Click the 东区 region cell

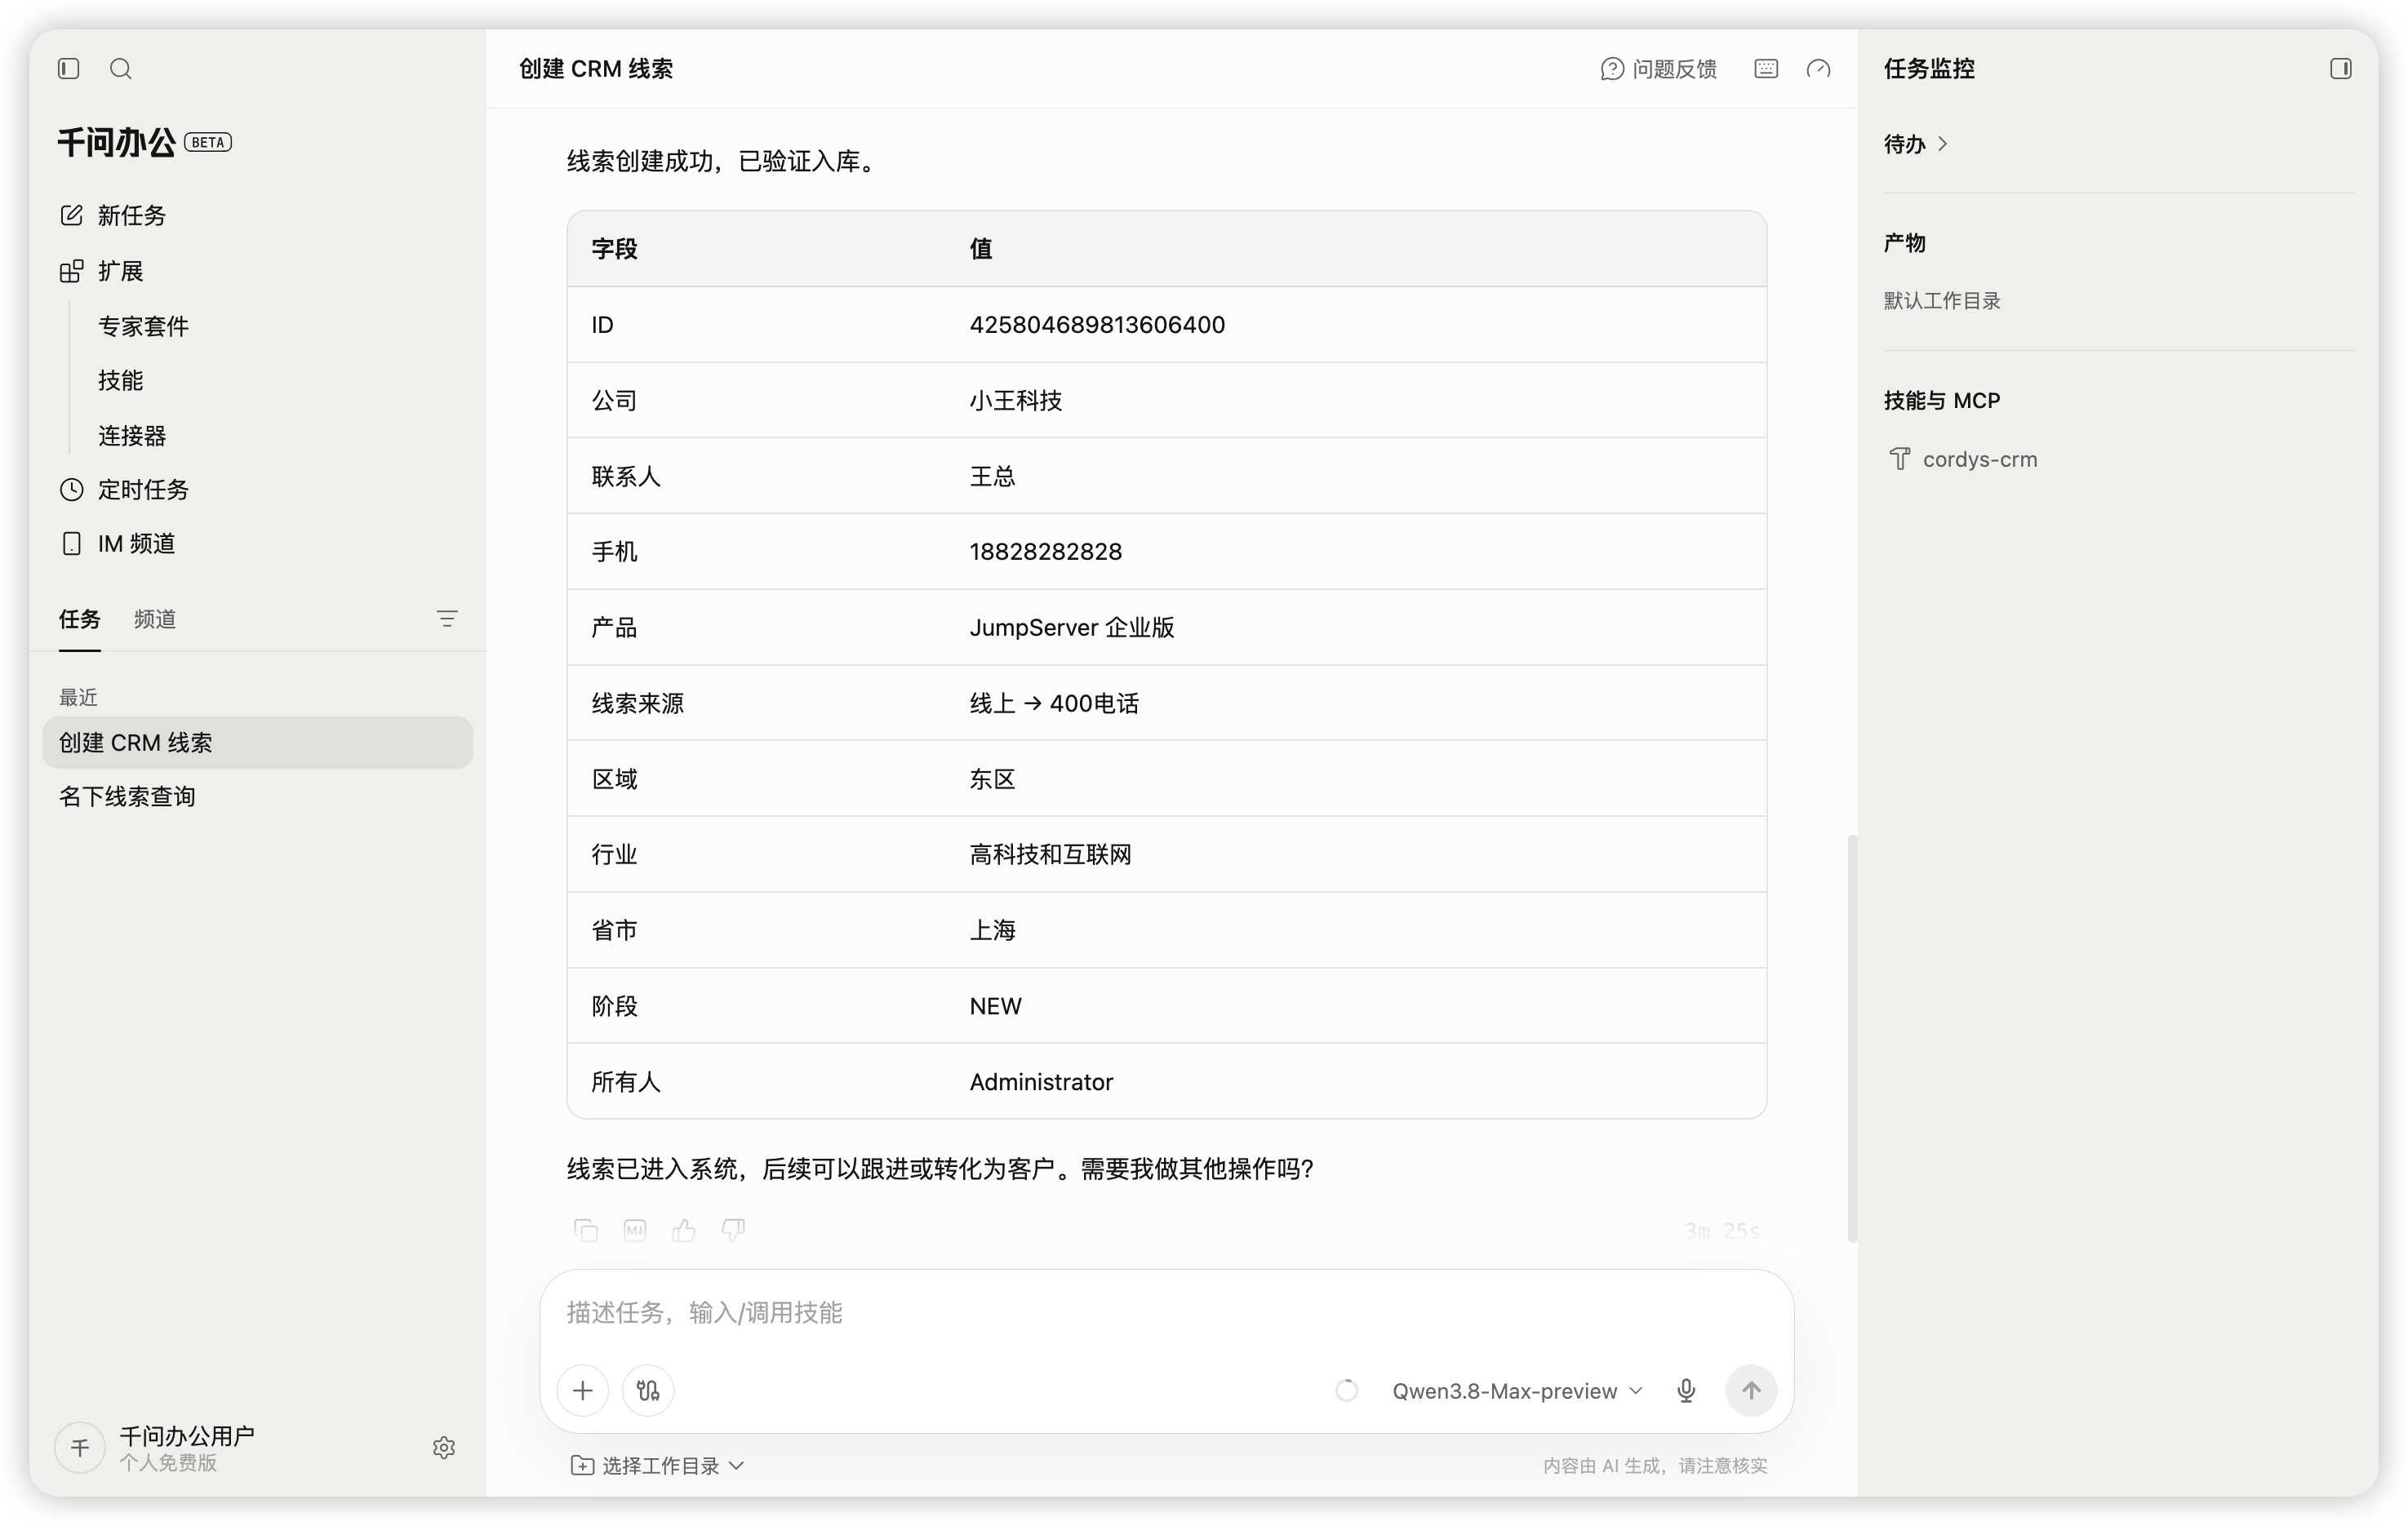click(992, 779)
